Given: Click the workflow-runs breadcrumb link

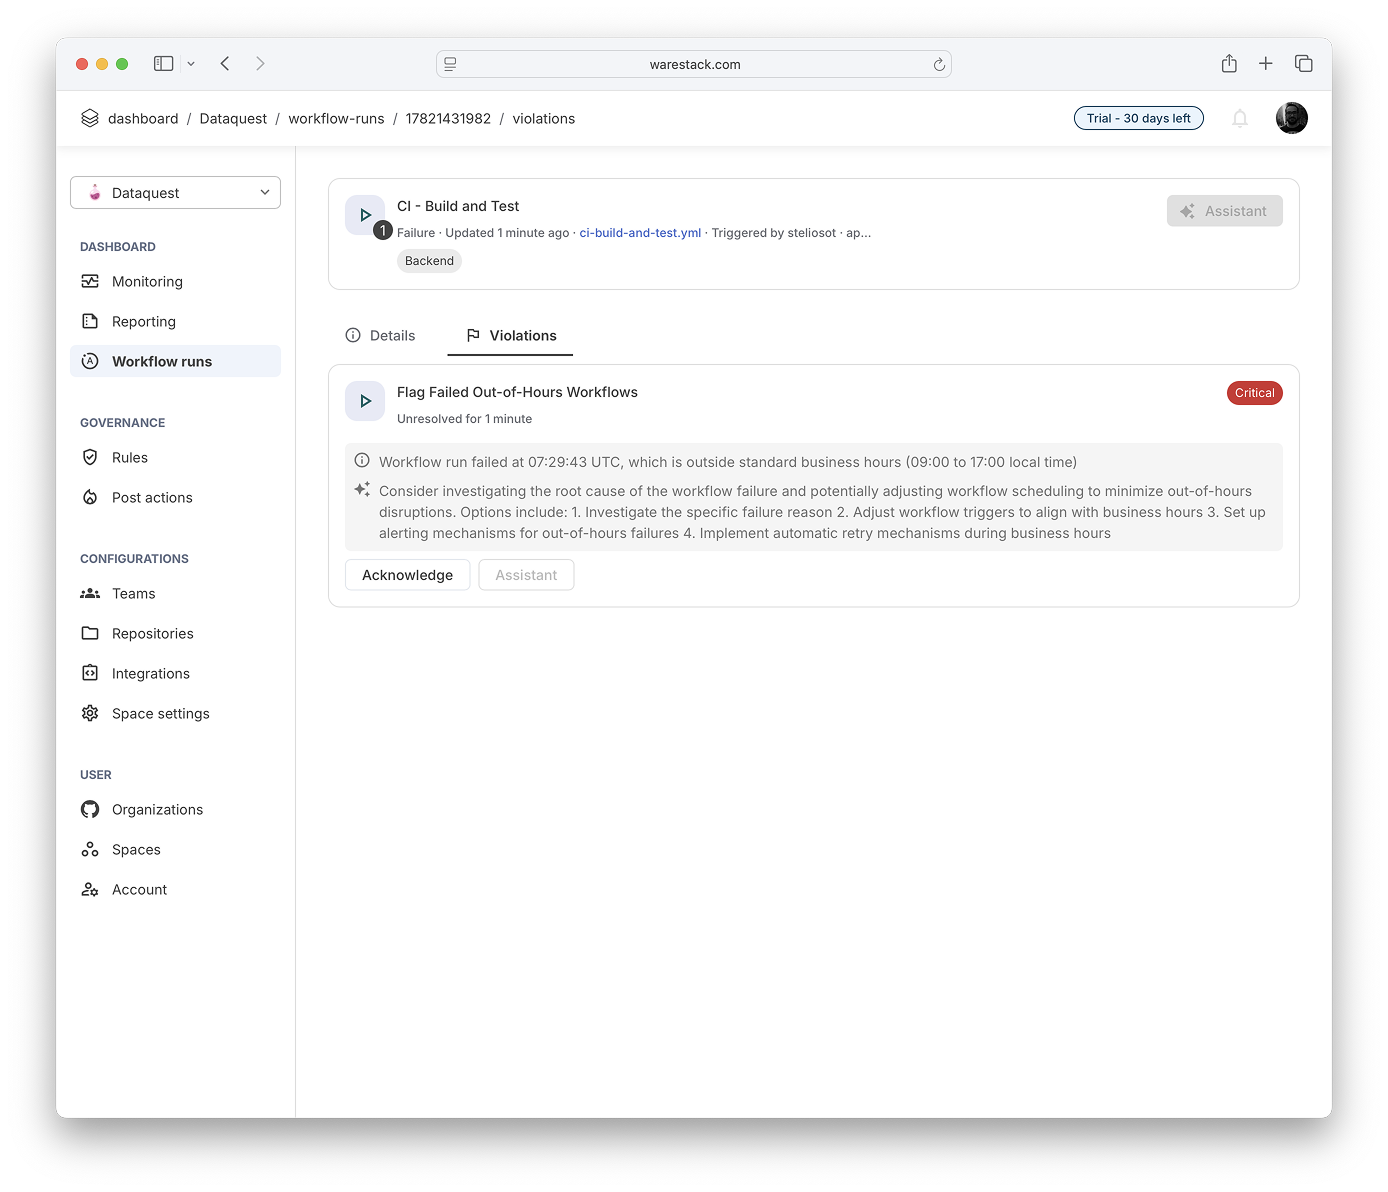Looking at the screenshot, I should (336, 119).
